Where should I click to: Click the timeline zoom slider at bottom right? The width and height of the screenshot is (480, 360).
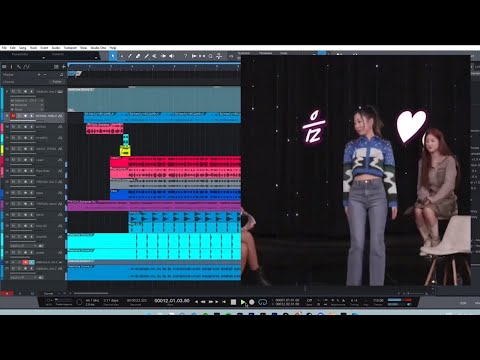(414, 293)
